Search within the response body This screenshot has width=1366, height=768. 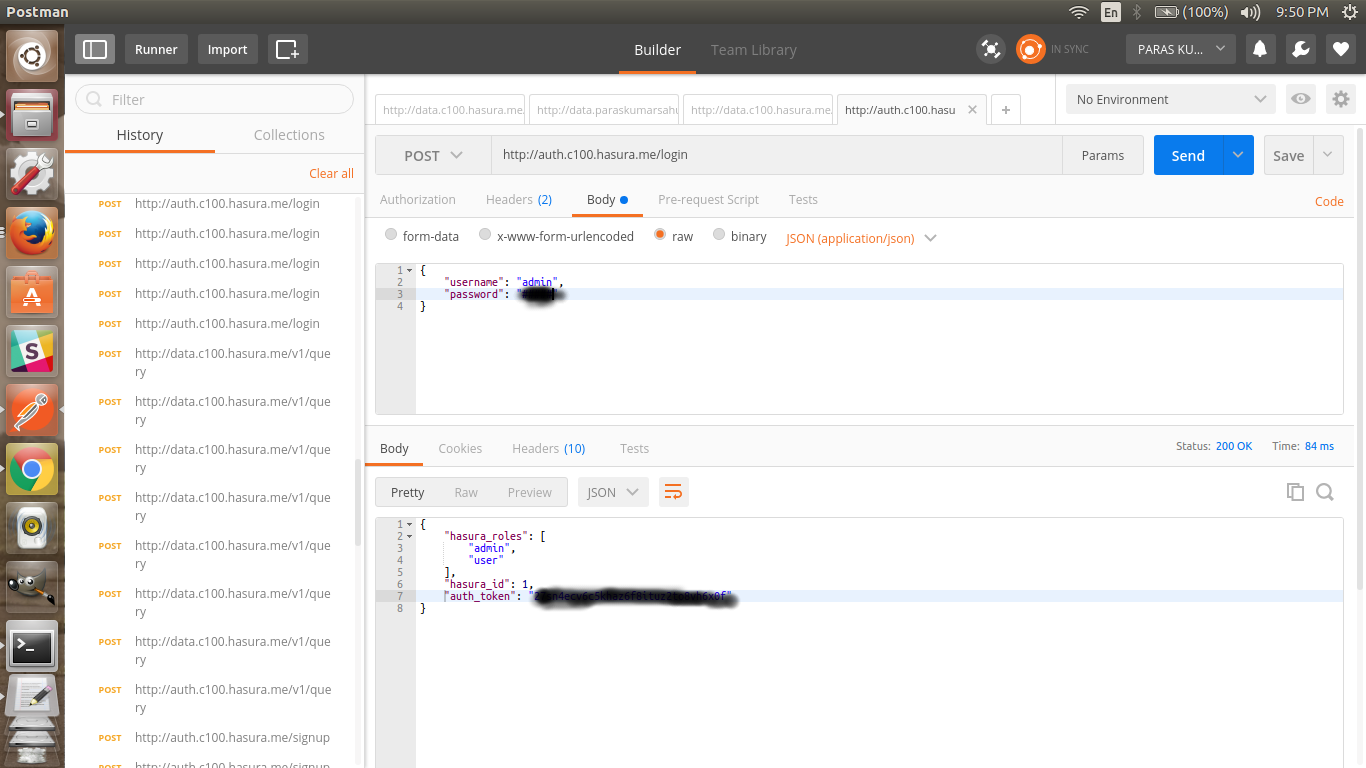pos(1325,492)
